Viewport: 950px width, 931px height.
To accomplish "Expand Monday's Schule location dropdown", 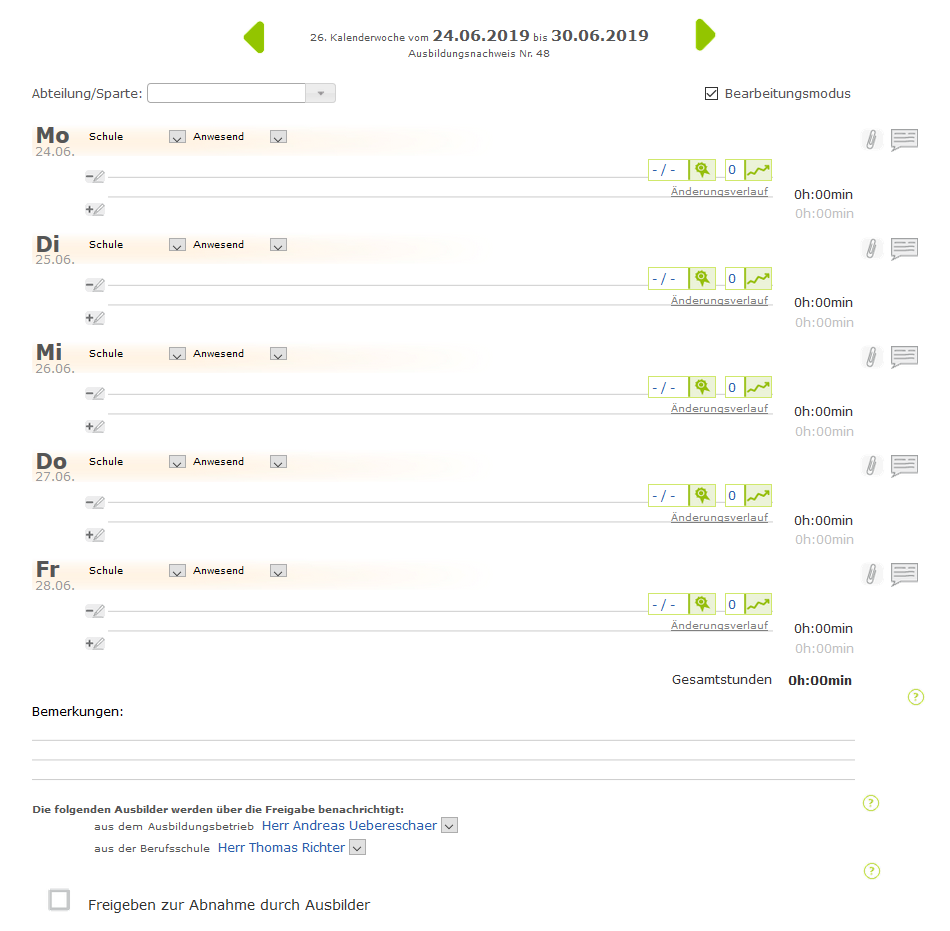I will 177,137.
